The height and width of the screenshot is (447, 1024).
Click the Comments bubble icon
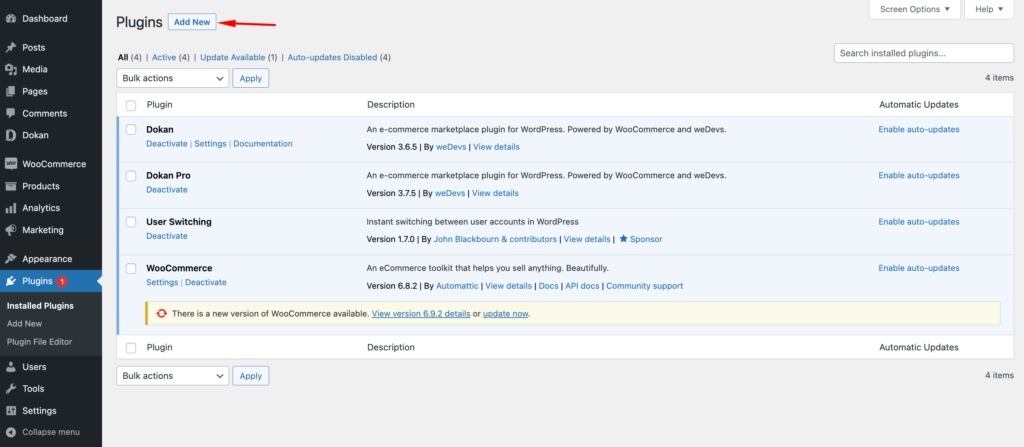coord(10,114)
